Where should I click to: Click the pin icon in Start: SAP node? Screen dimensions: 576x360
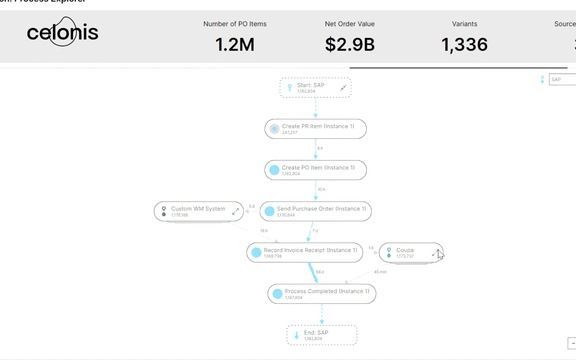click(x=289, y=87)
